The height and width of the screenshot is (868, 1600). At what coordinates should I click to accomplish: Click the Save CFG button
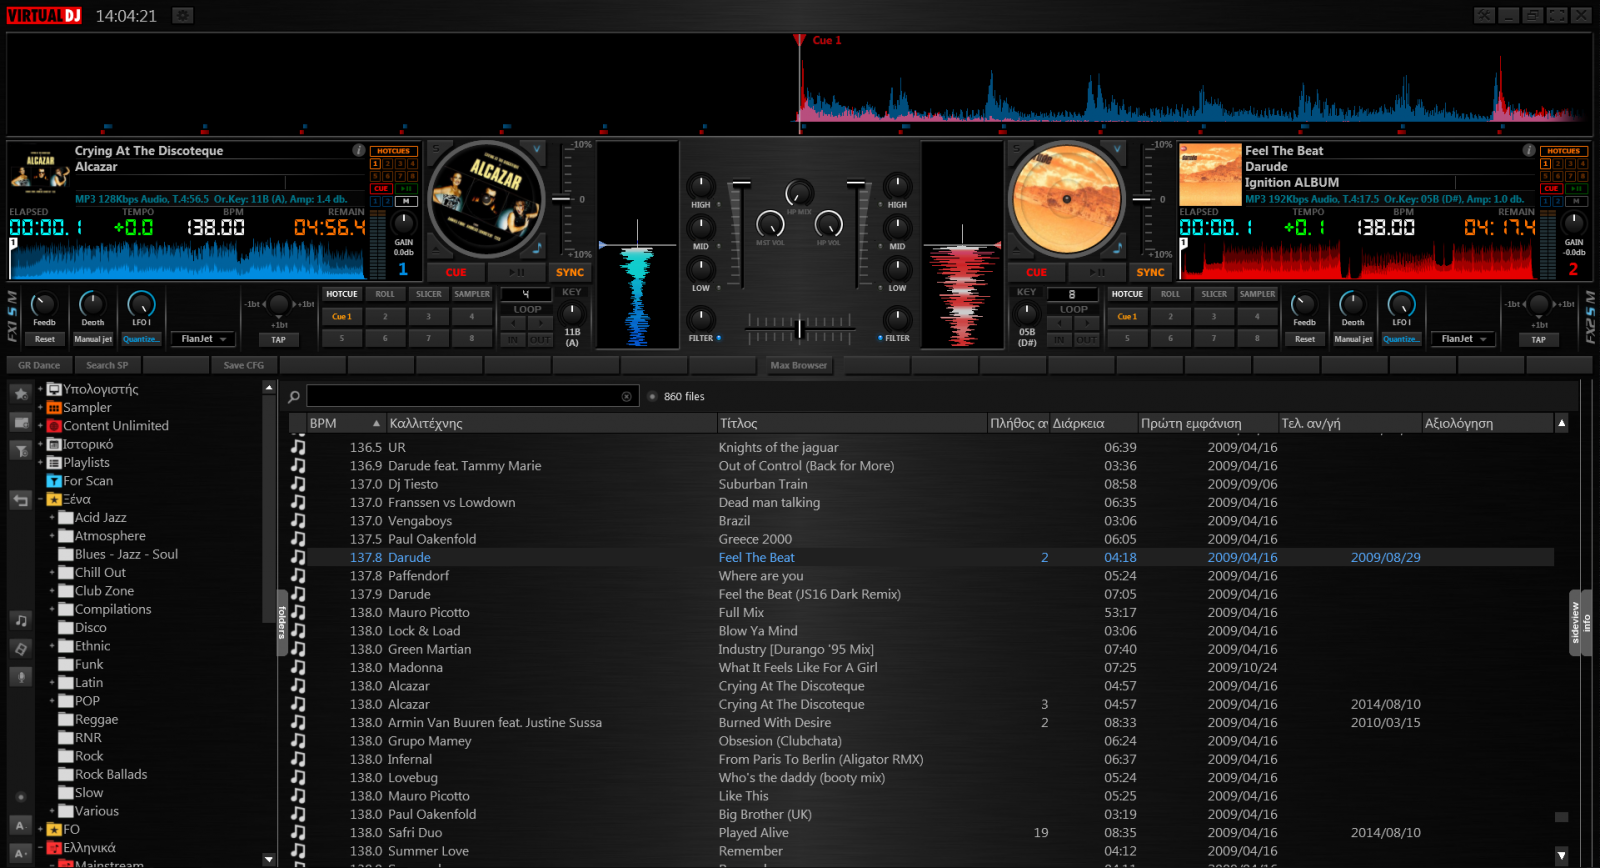244,365
